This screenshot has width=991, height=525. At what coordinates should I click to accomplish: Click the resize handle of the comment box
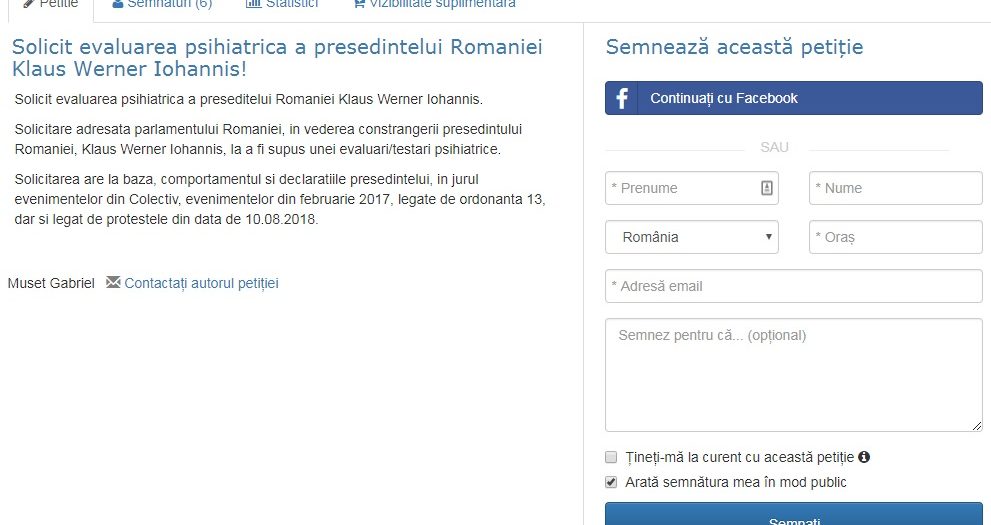976,425
